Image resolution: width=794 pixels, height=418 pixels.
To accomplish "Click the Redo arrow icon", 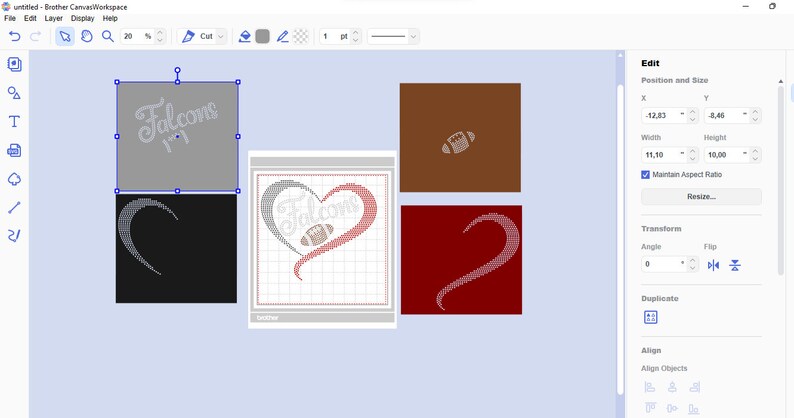I will point(35,36).
